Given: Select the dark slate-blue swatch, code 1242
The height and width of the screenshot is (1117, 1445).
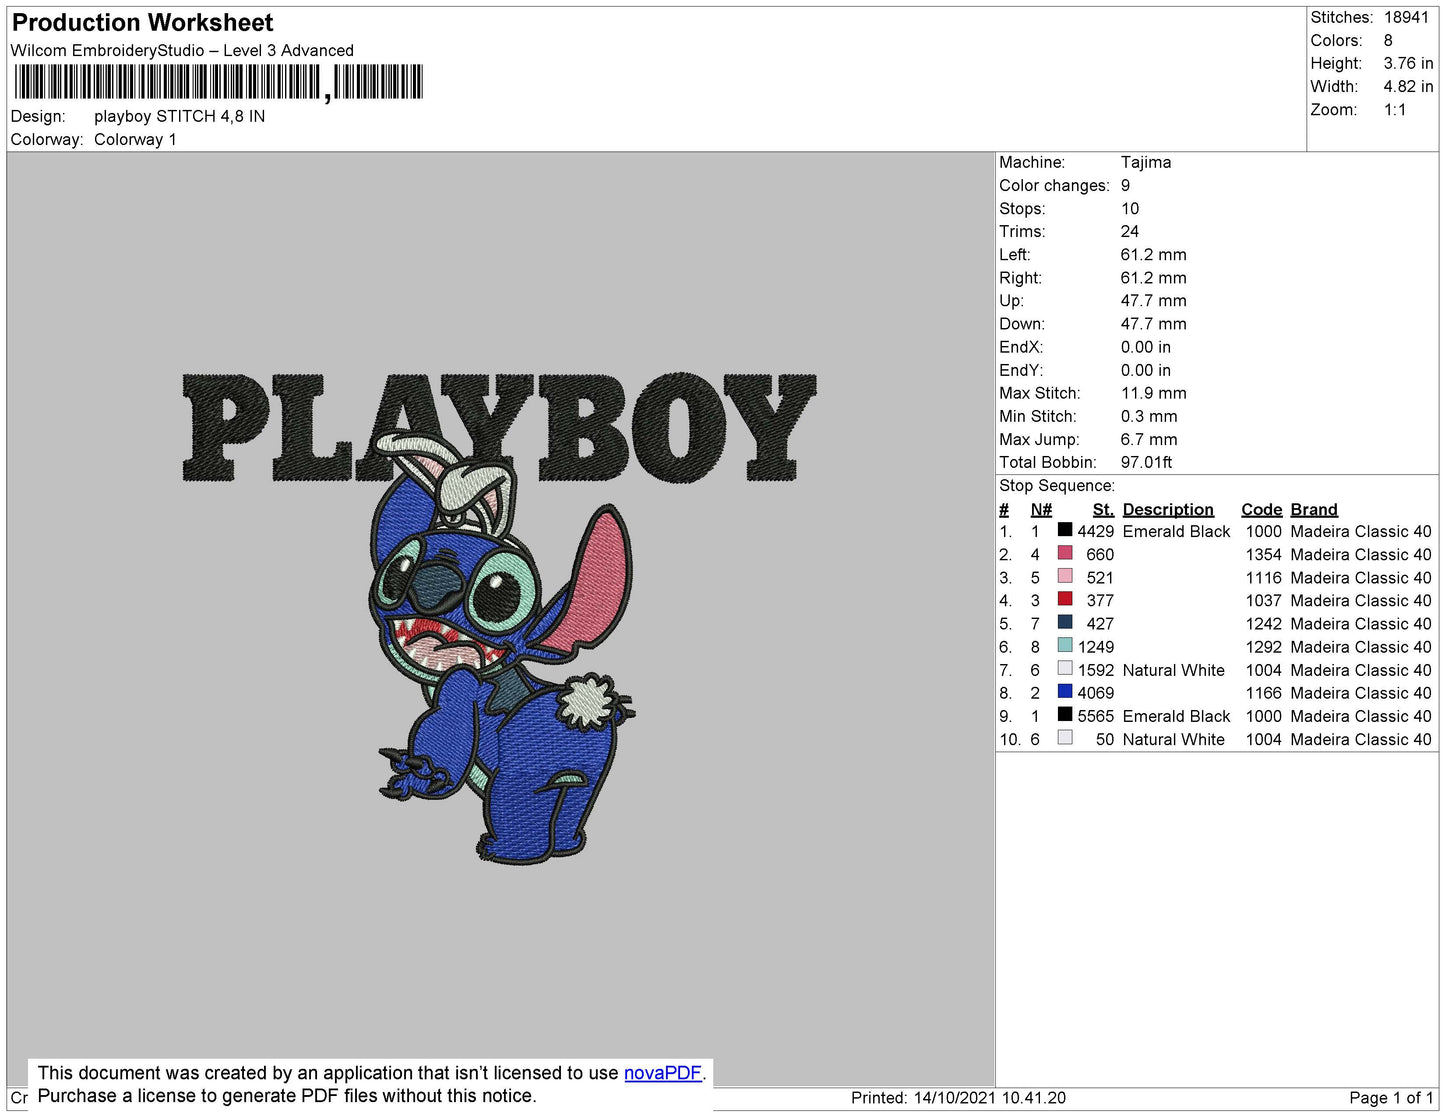Looking at the screenshot, I should (x=1065, y=623).
